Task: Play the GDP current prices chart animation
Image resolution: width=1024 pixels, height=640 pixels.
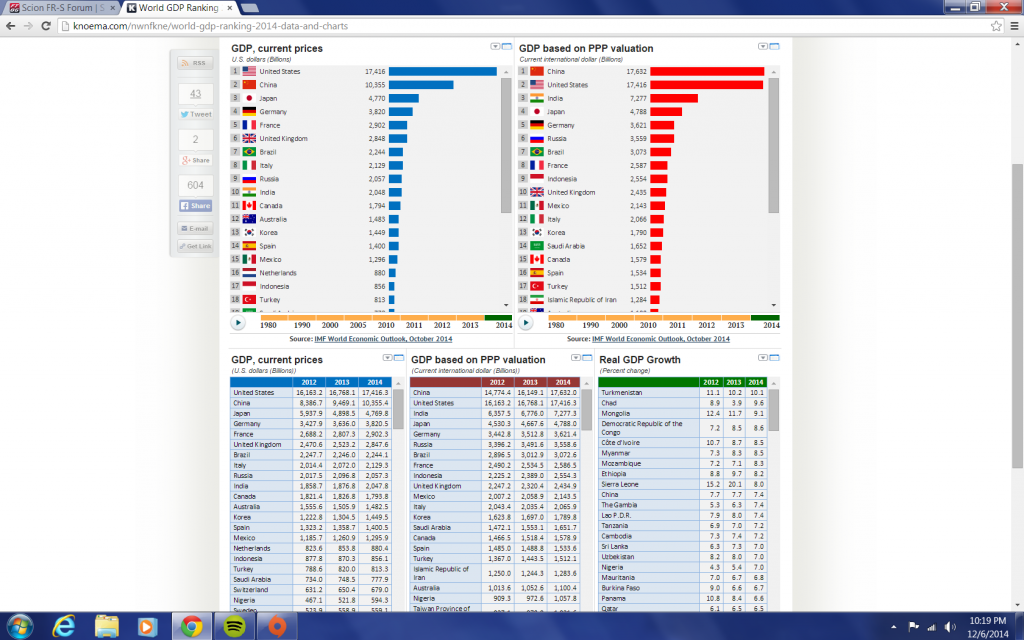Action: (238, 323)
